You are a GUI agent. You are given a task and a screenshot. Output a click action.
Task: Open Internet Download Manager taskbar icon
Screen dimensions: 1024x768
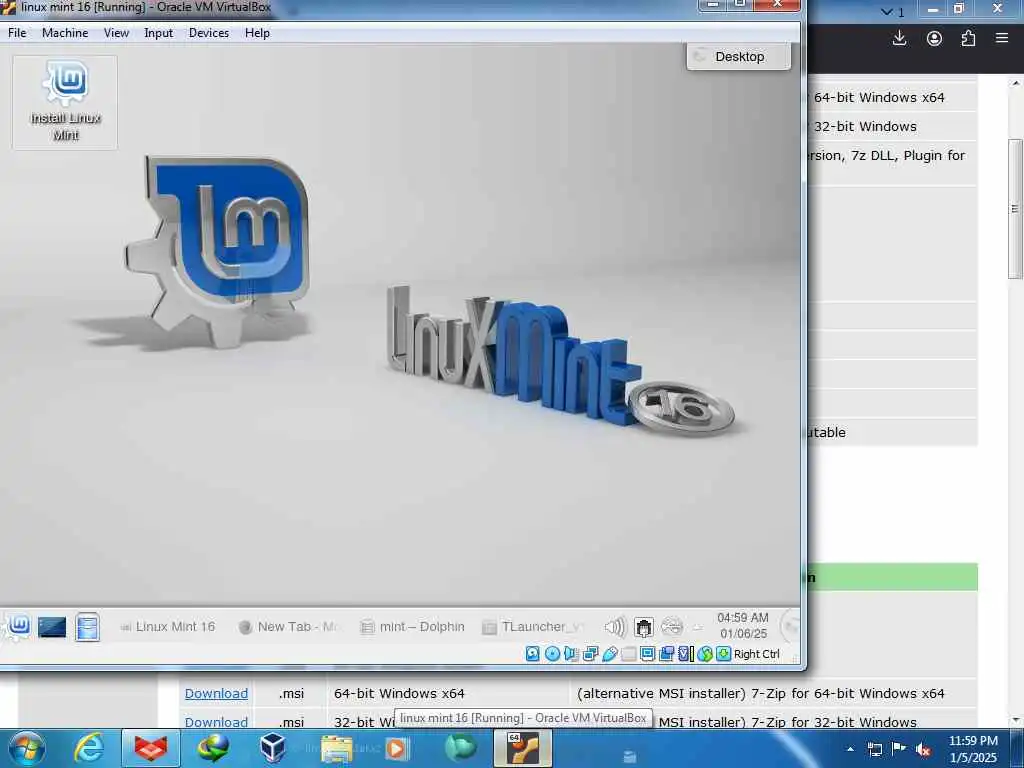pos(213,748)
